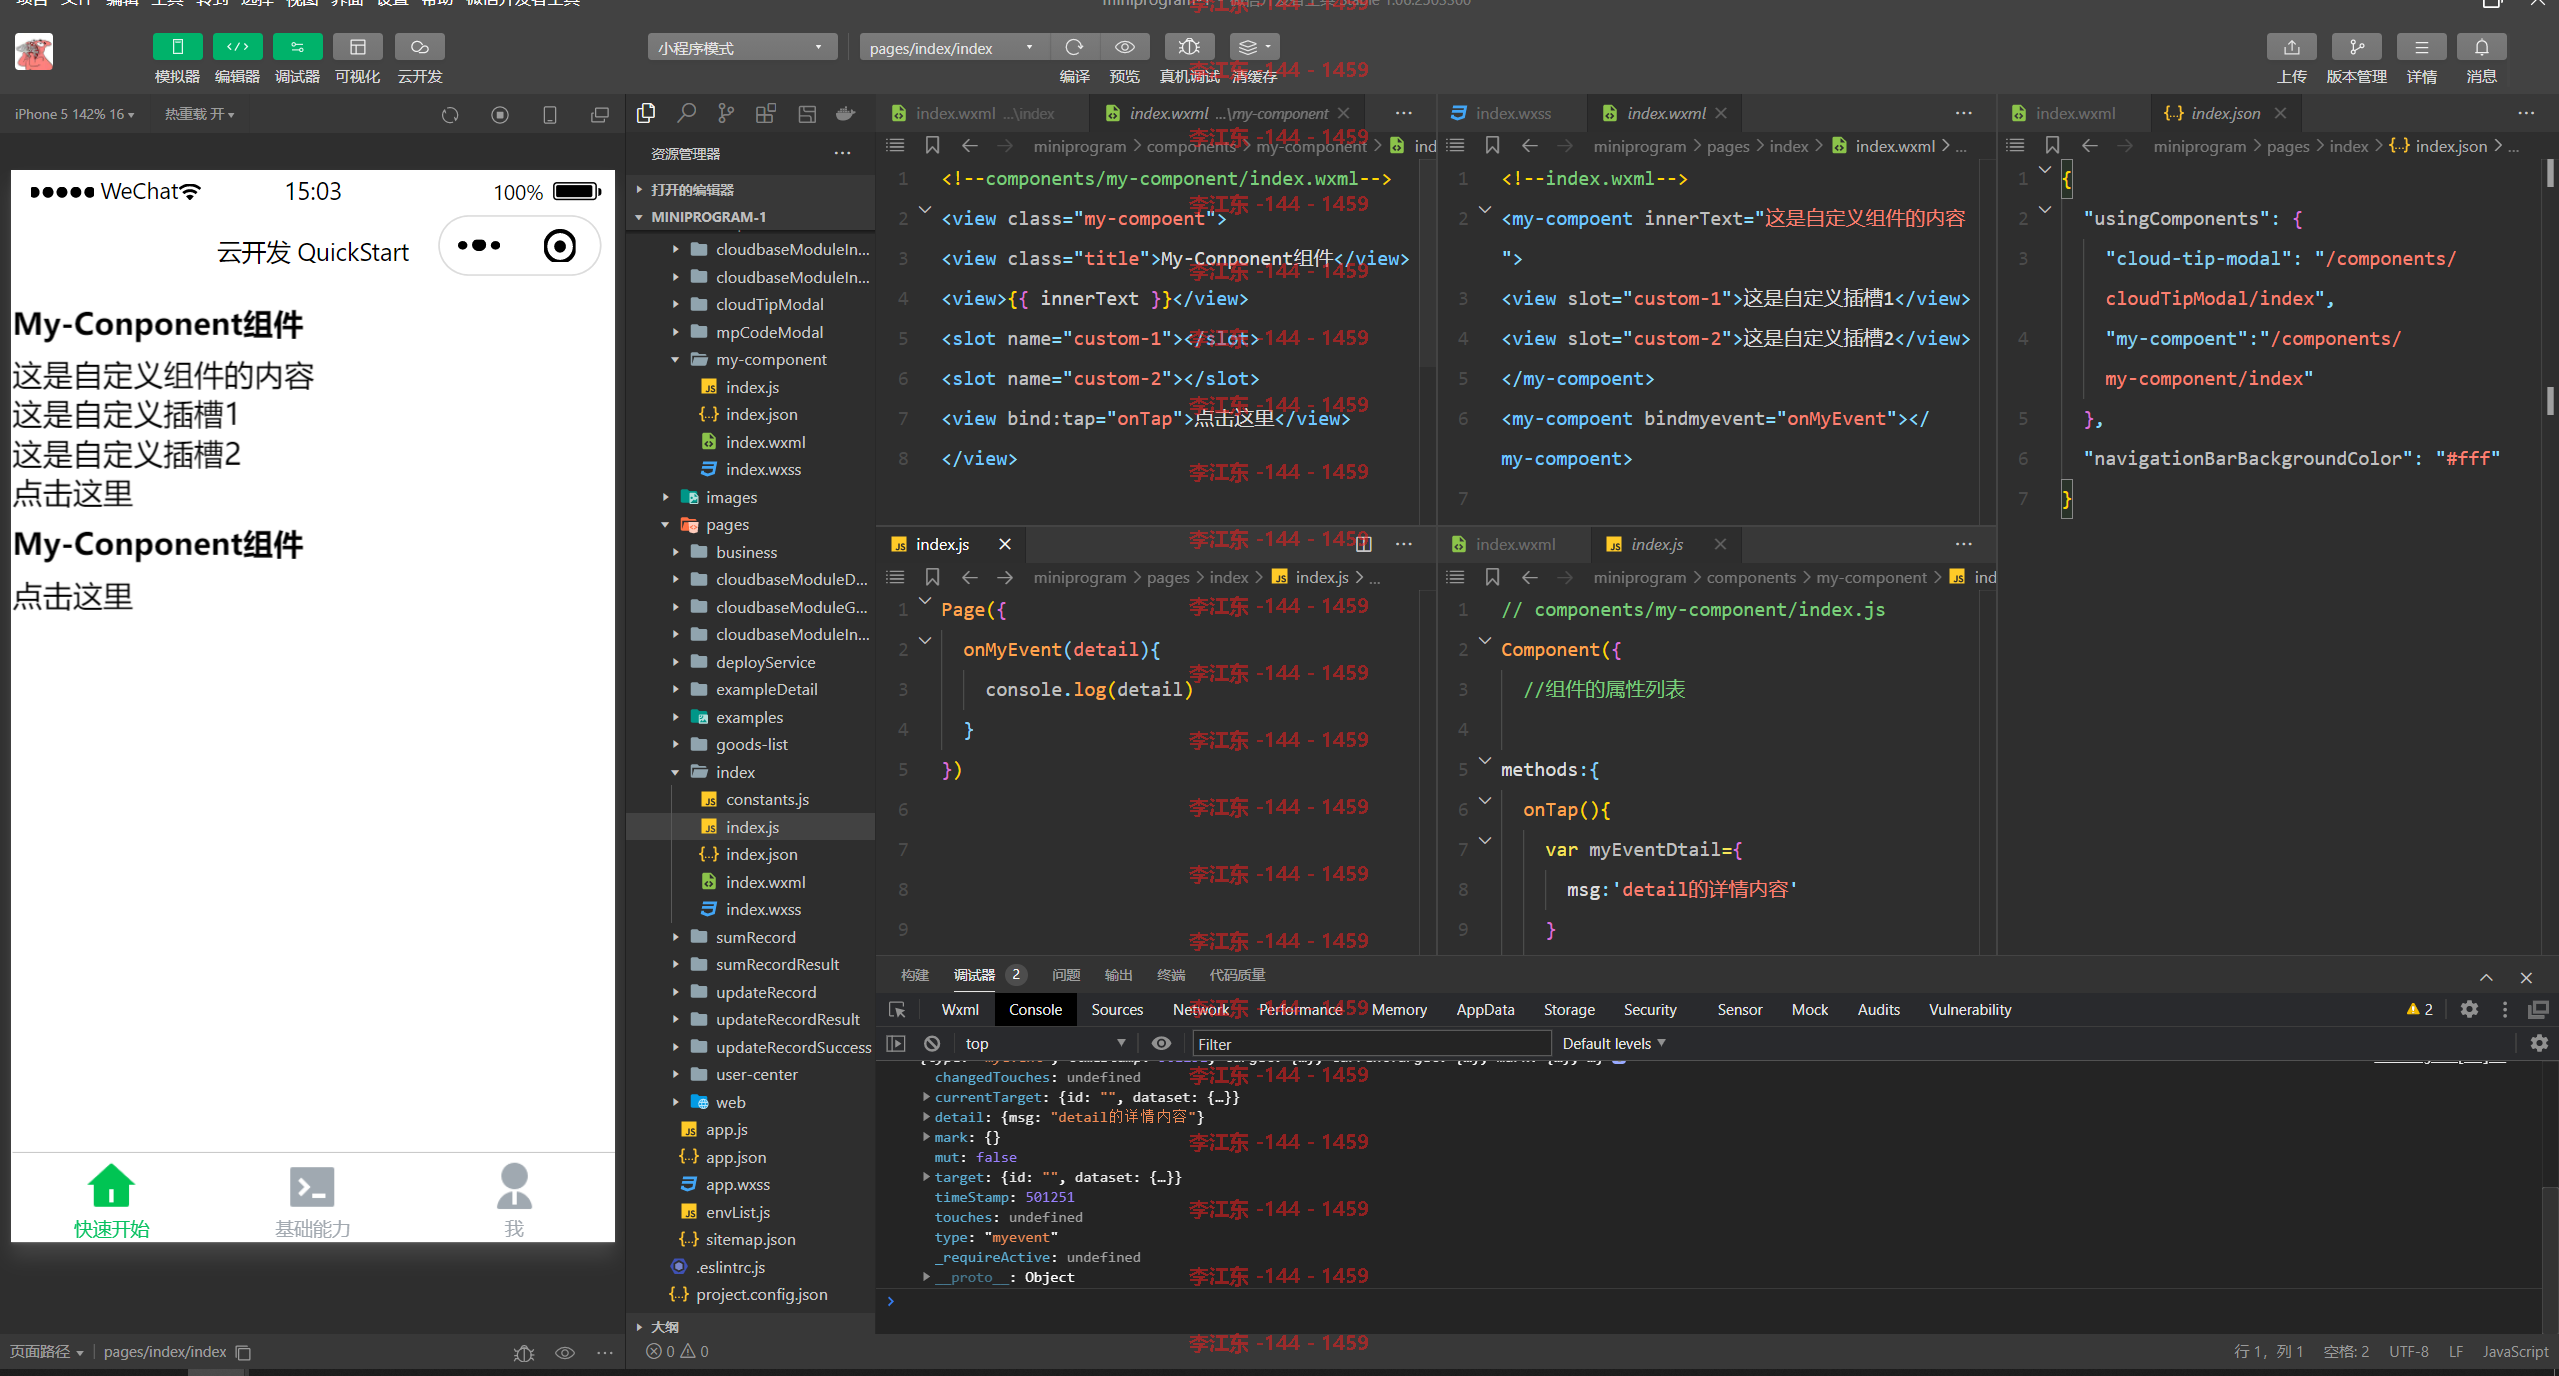The width and height of the screenshot is (2559, 1376).
Task: Switch to the index.json editor tab
Action: (2224, 114)
